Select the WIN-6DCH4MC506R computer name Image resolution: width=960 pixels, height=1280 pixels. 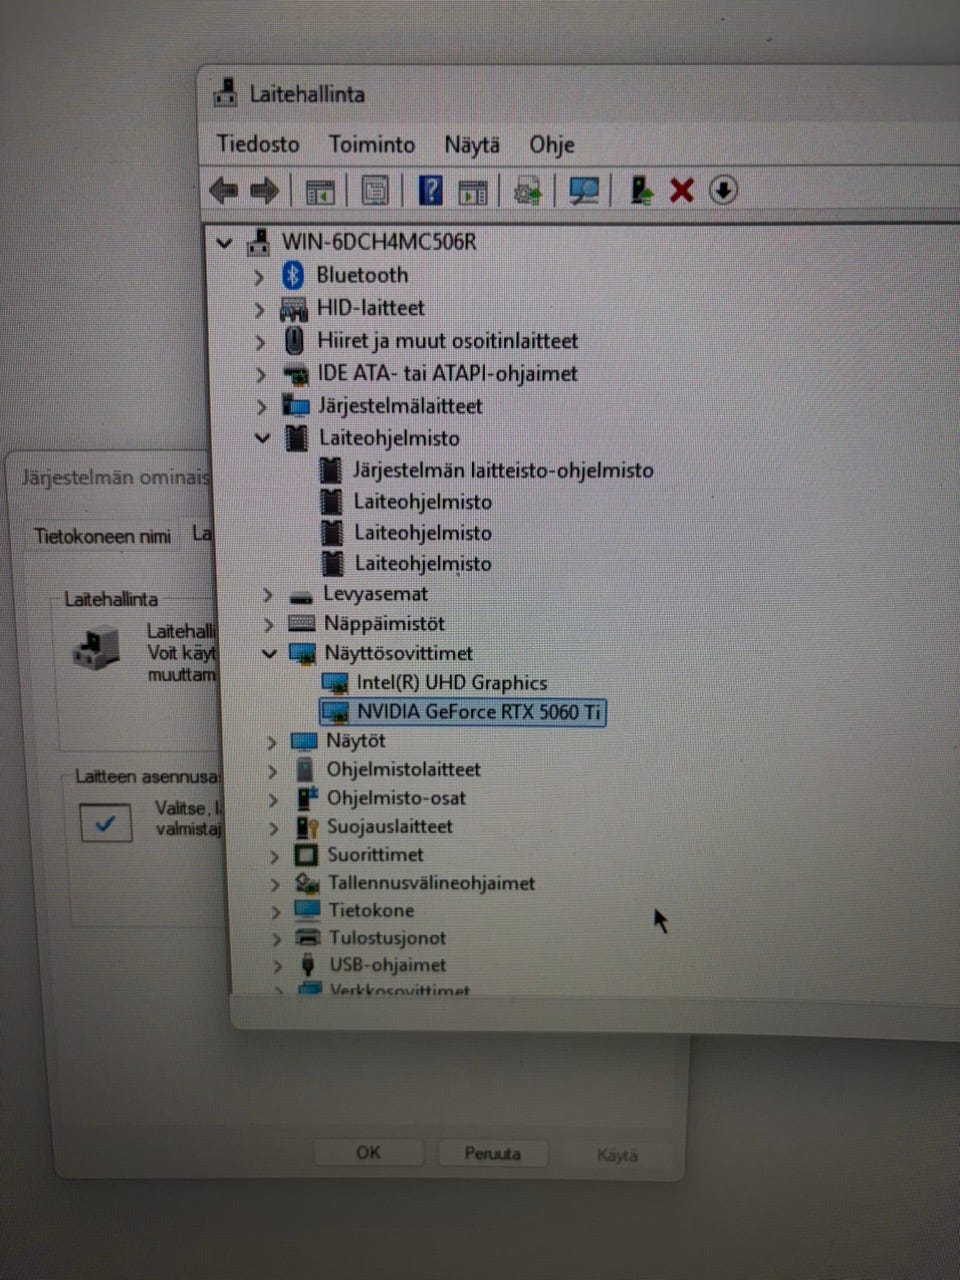click(379, 242)
